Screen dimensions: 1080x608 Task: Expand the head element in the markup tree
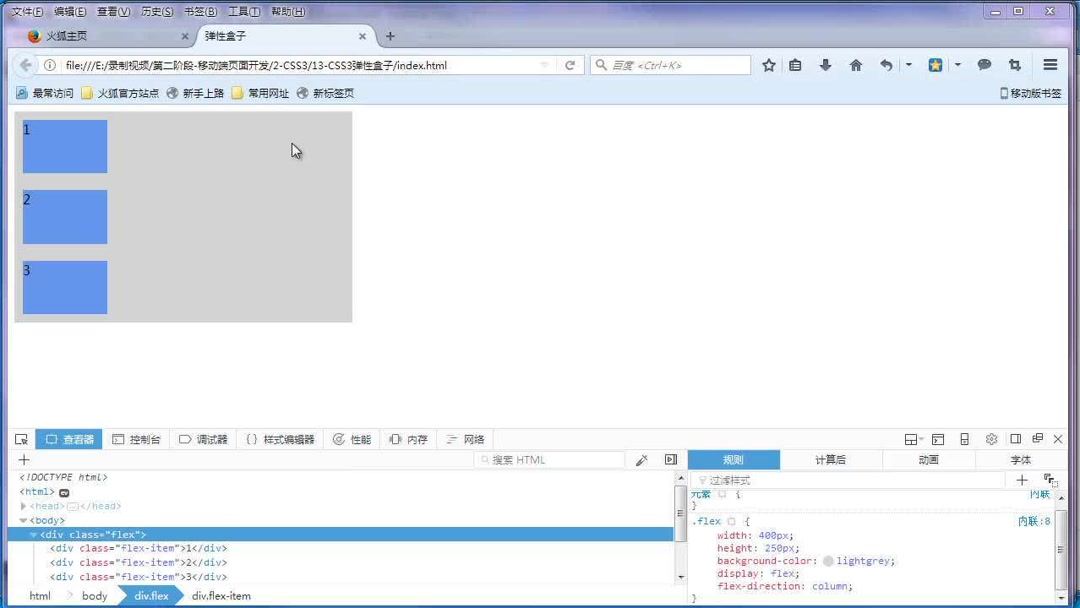pos(23,505)
